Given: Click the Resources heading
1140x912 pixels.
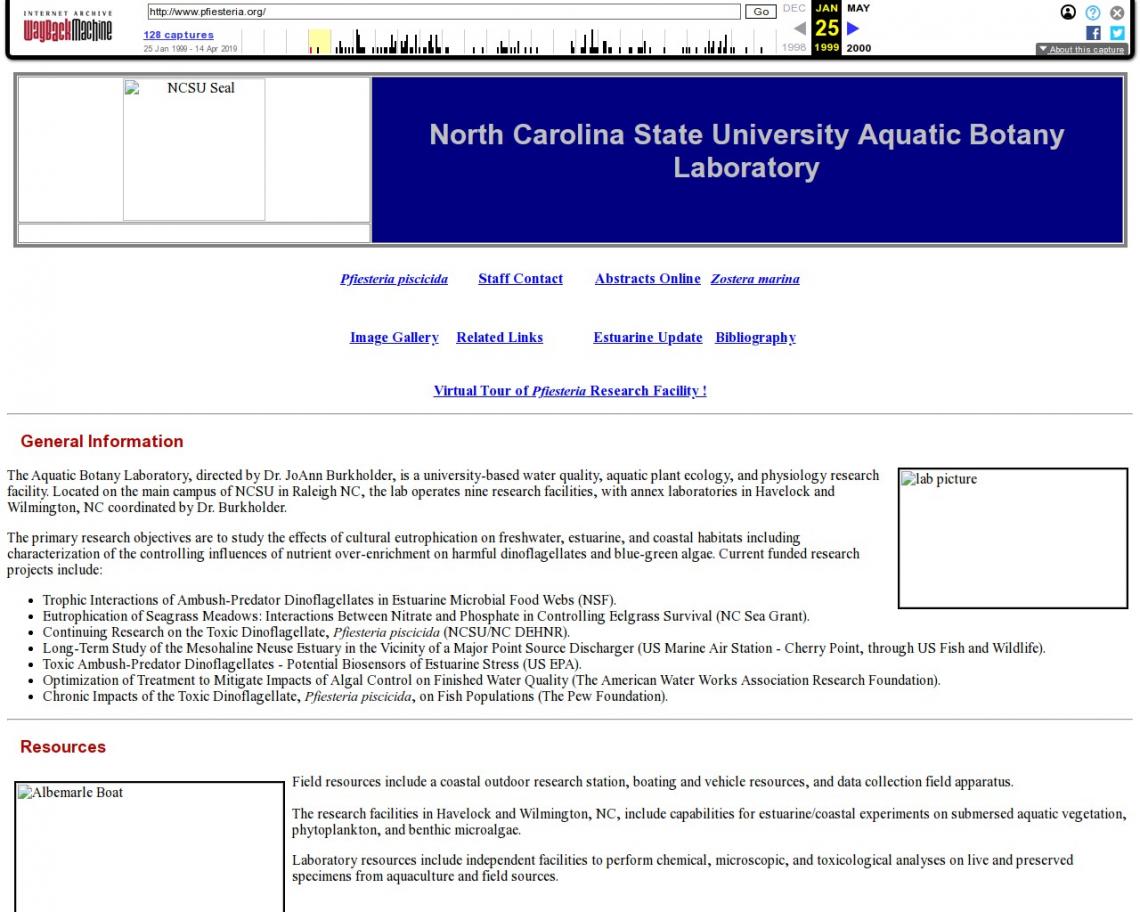Looking at the screenshot, I should point(63,747).
